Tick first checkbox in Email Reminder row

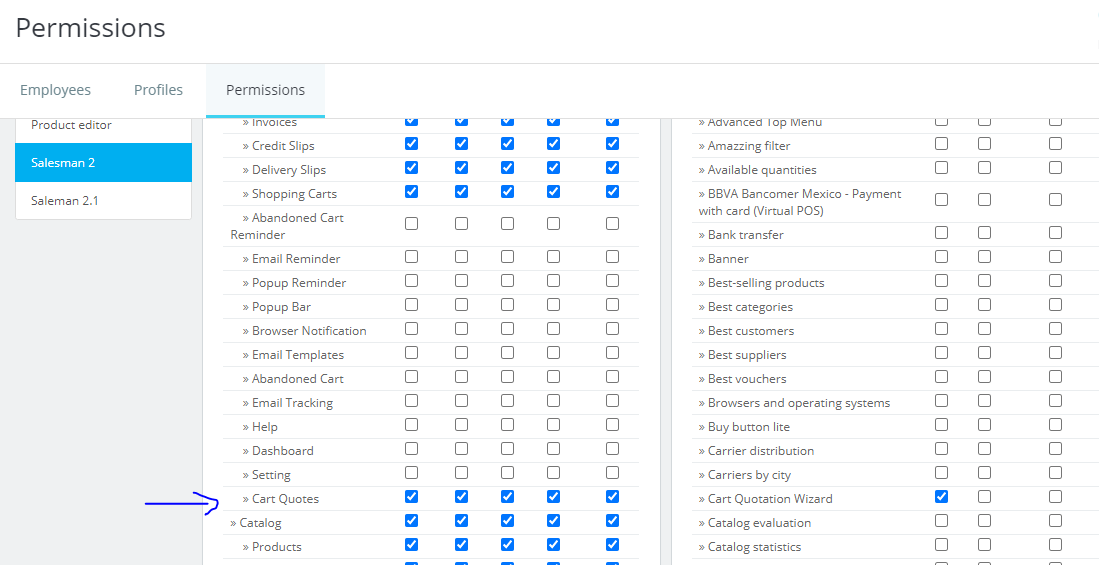(x=411, y=257)
